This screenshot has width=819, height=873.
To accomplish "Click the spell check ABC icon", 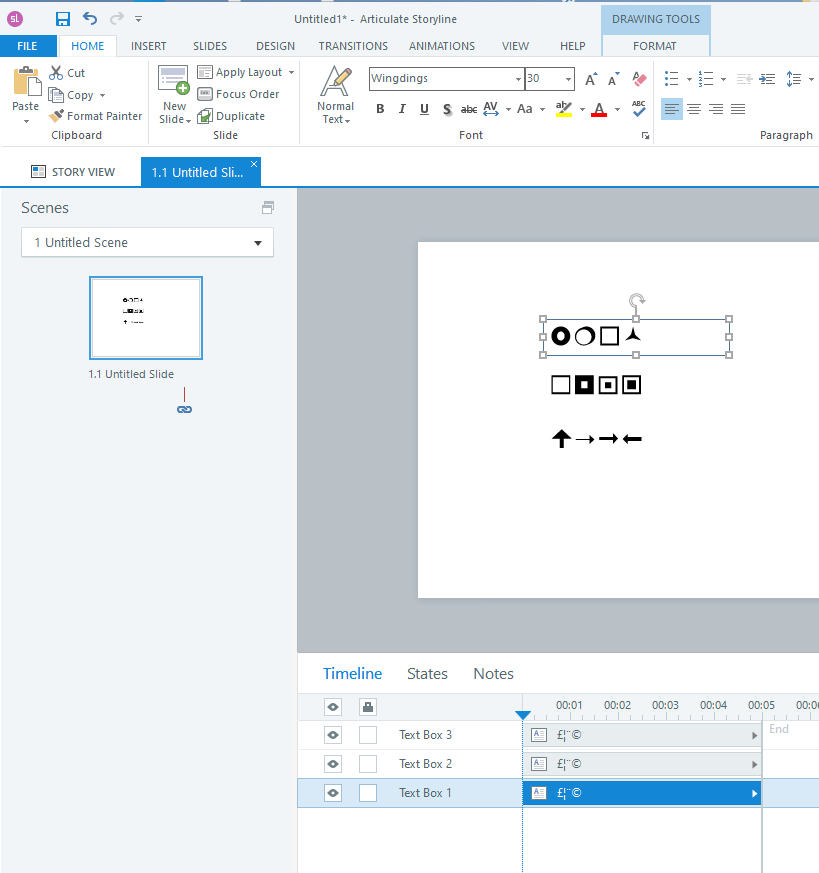I will tap(639, 109).
